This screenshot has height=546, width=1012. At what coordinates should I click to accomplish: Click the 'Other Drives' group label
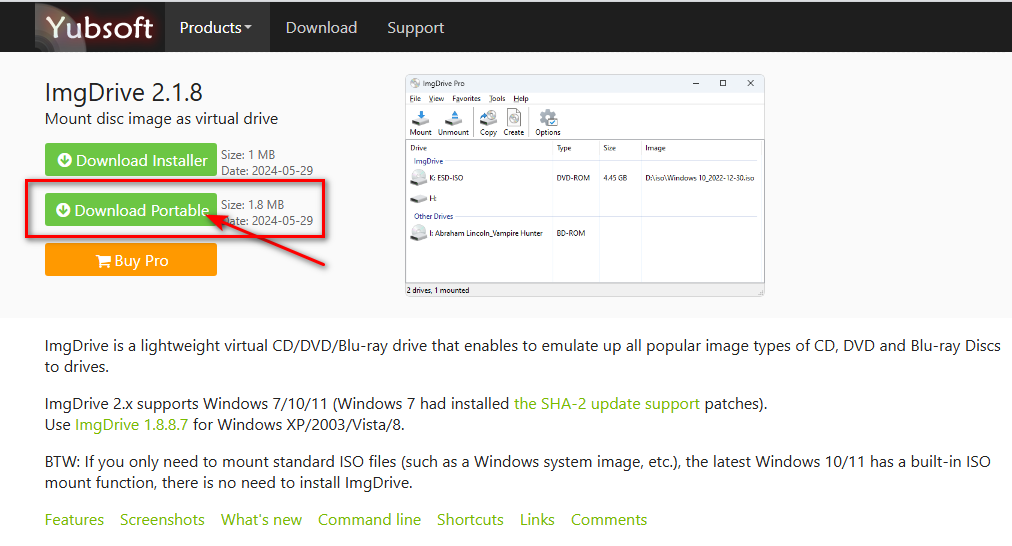[433, 216]
